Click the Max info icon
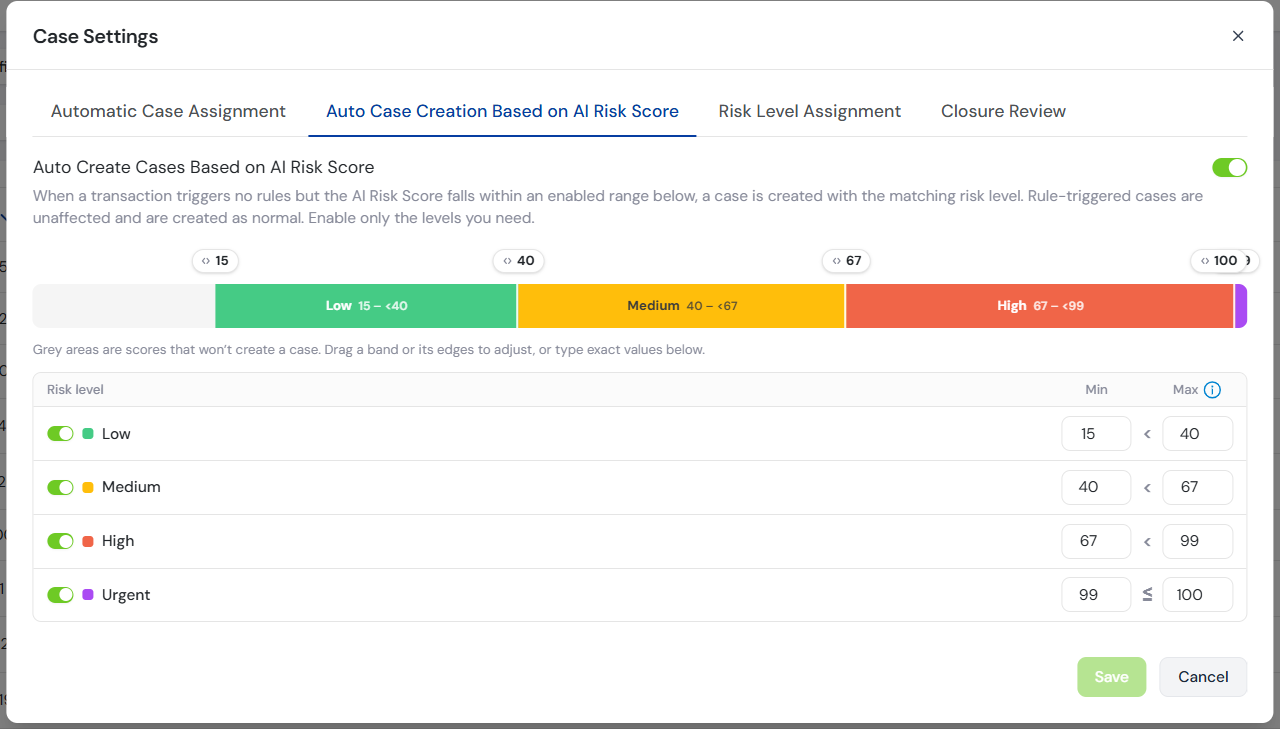 (1212, 390)
